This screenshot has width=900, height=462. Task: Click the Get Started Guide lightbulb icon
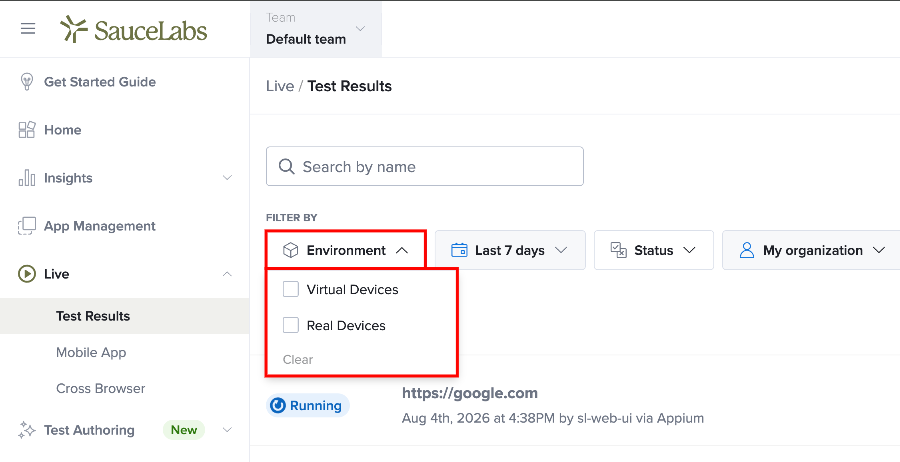26,82
